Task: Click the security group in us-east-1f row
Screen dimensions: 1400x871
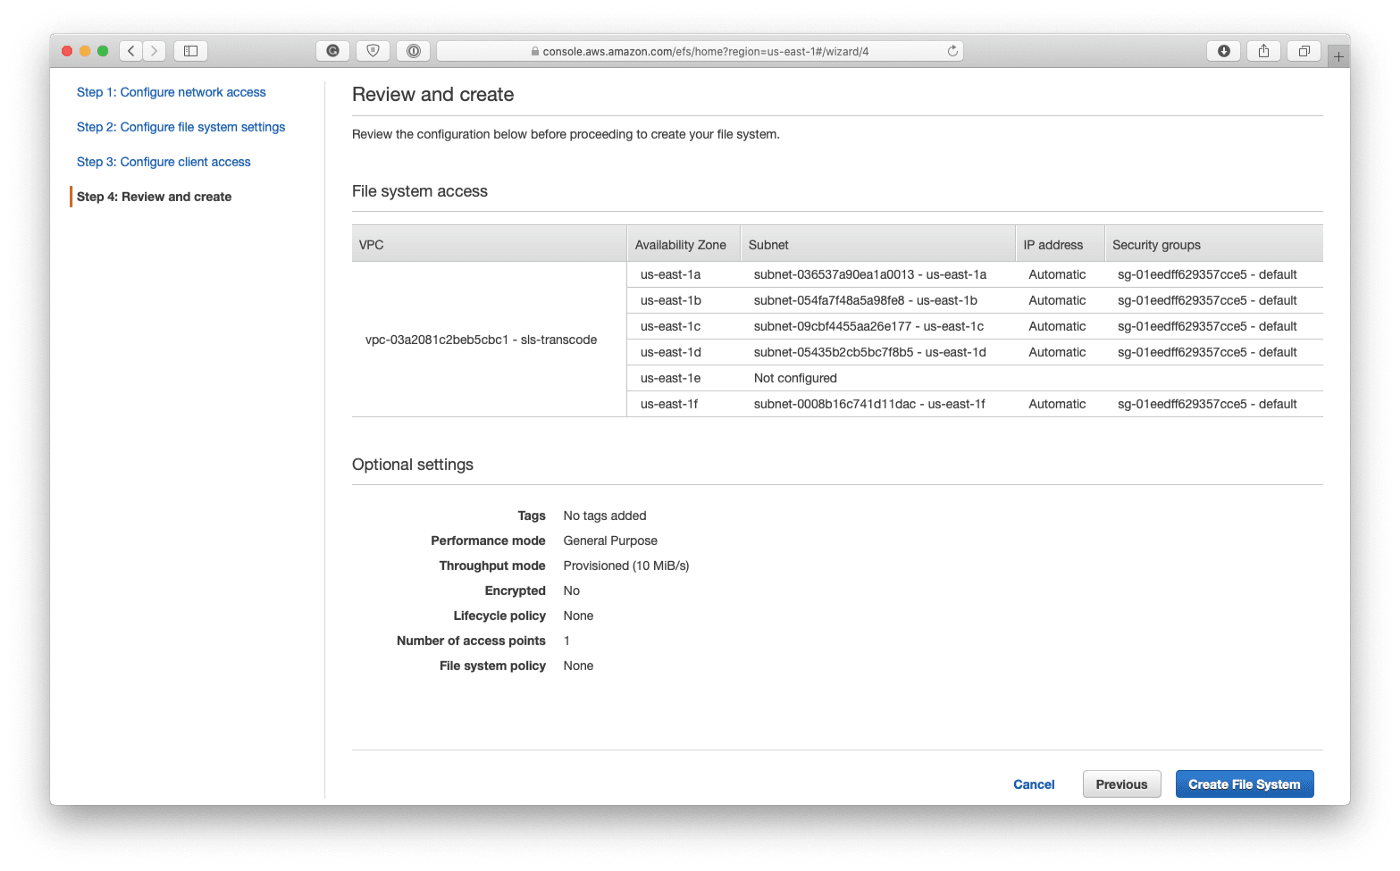Action: (1207, 405)
